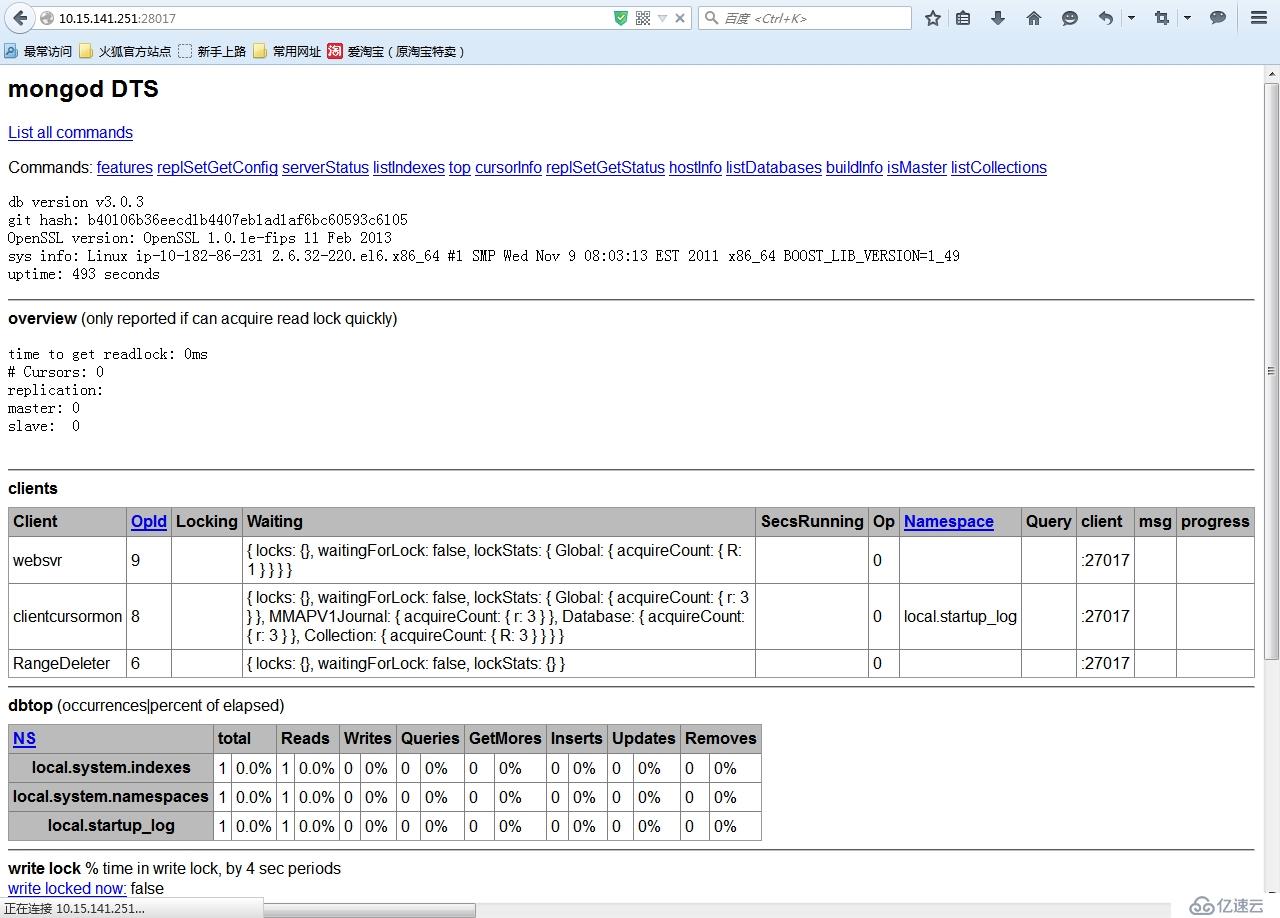
Task: Open the listDatabases command link
Action: [x=774, y=167]
